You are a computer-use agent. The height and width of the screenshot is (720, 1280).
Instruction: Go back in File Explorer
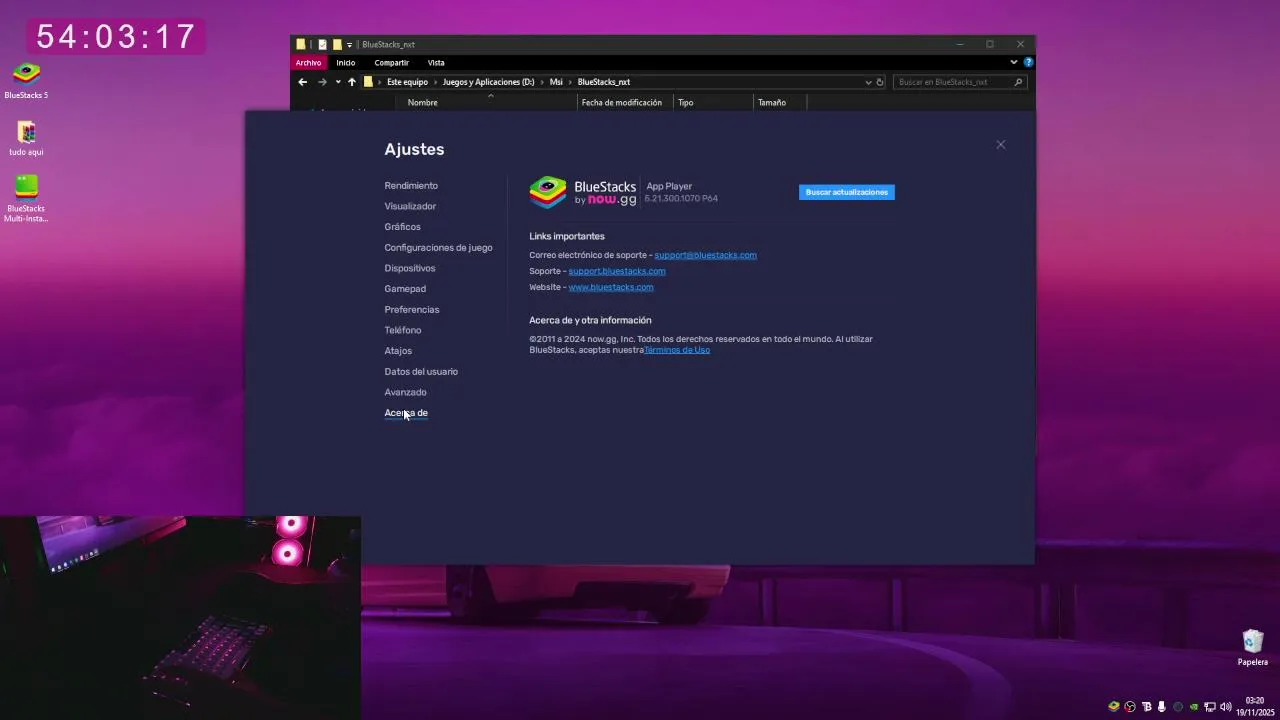point(303,82)
